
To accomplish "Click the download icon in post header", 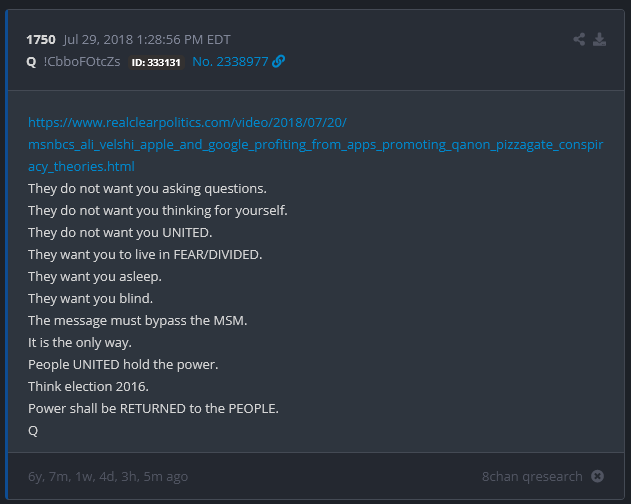I will [x=599, y=40].
